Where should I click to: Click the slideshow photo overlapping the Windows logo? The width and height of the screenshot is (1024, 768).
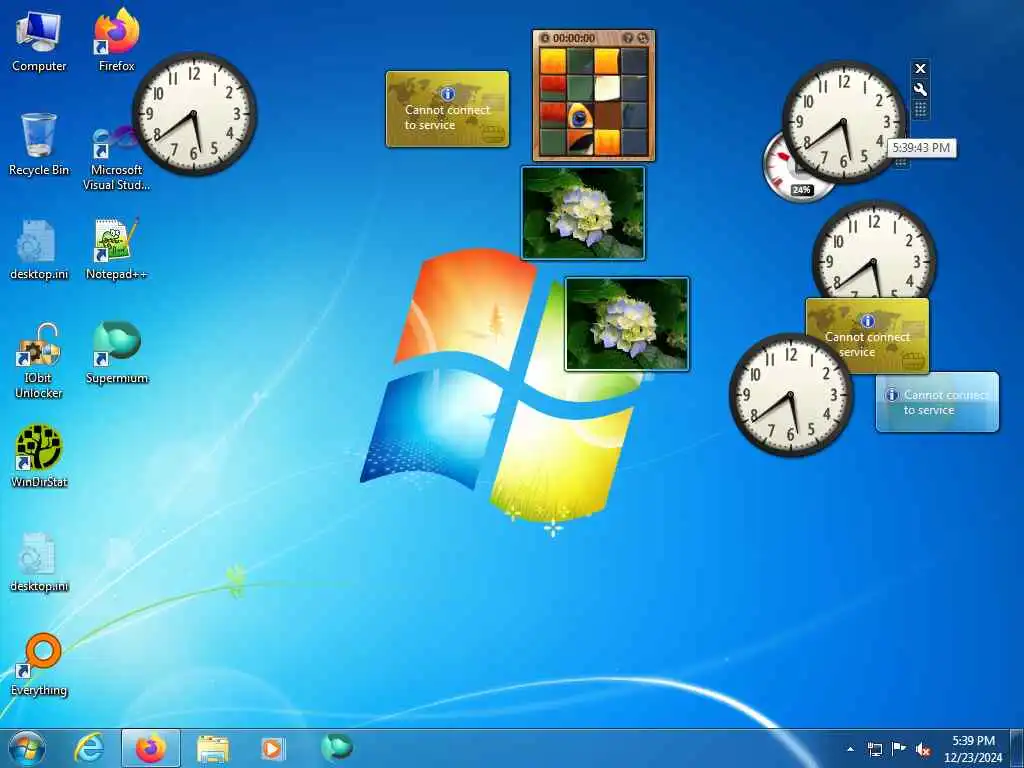pos(627,324)
